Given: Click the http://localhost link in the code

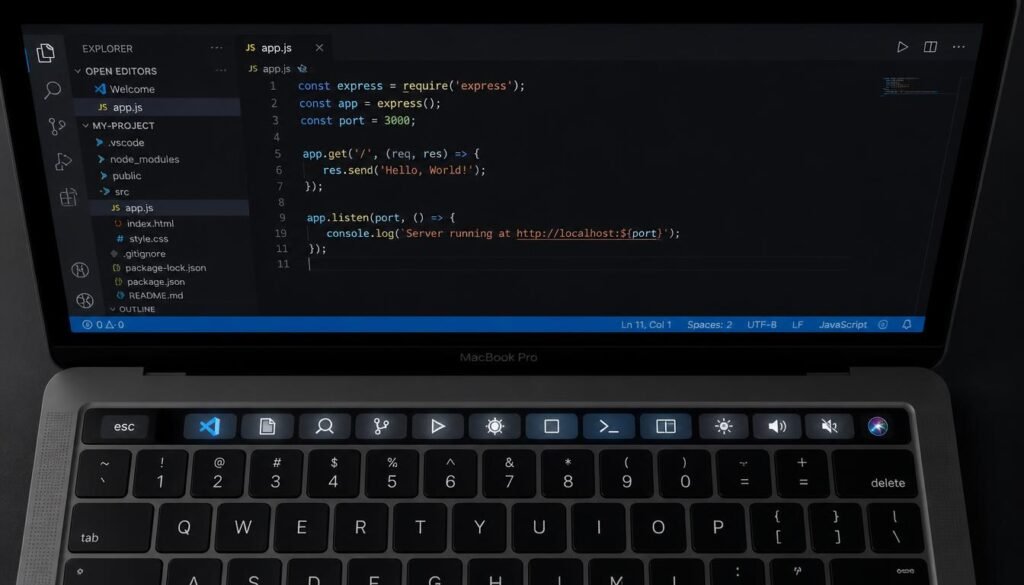Looking at the screenshot, I should 589,233.
